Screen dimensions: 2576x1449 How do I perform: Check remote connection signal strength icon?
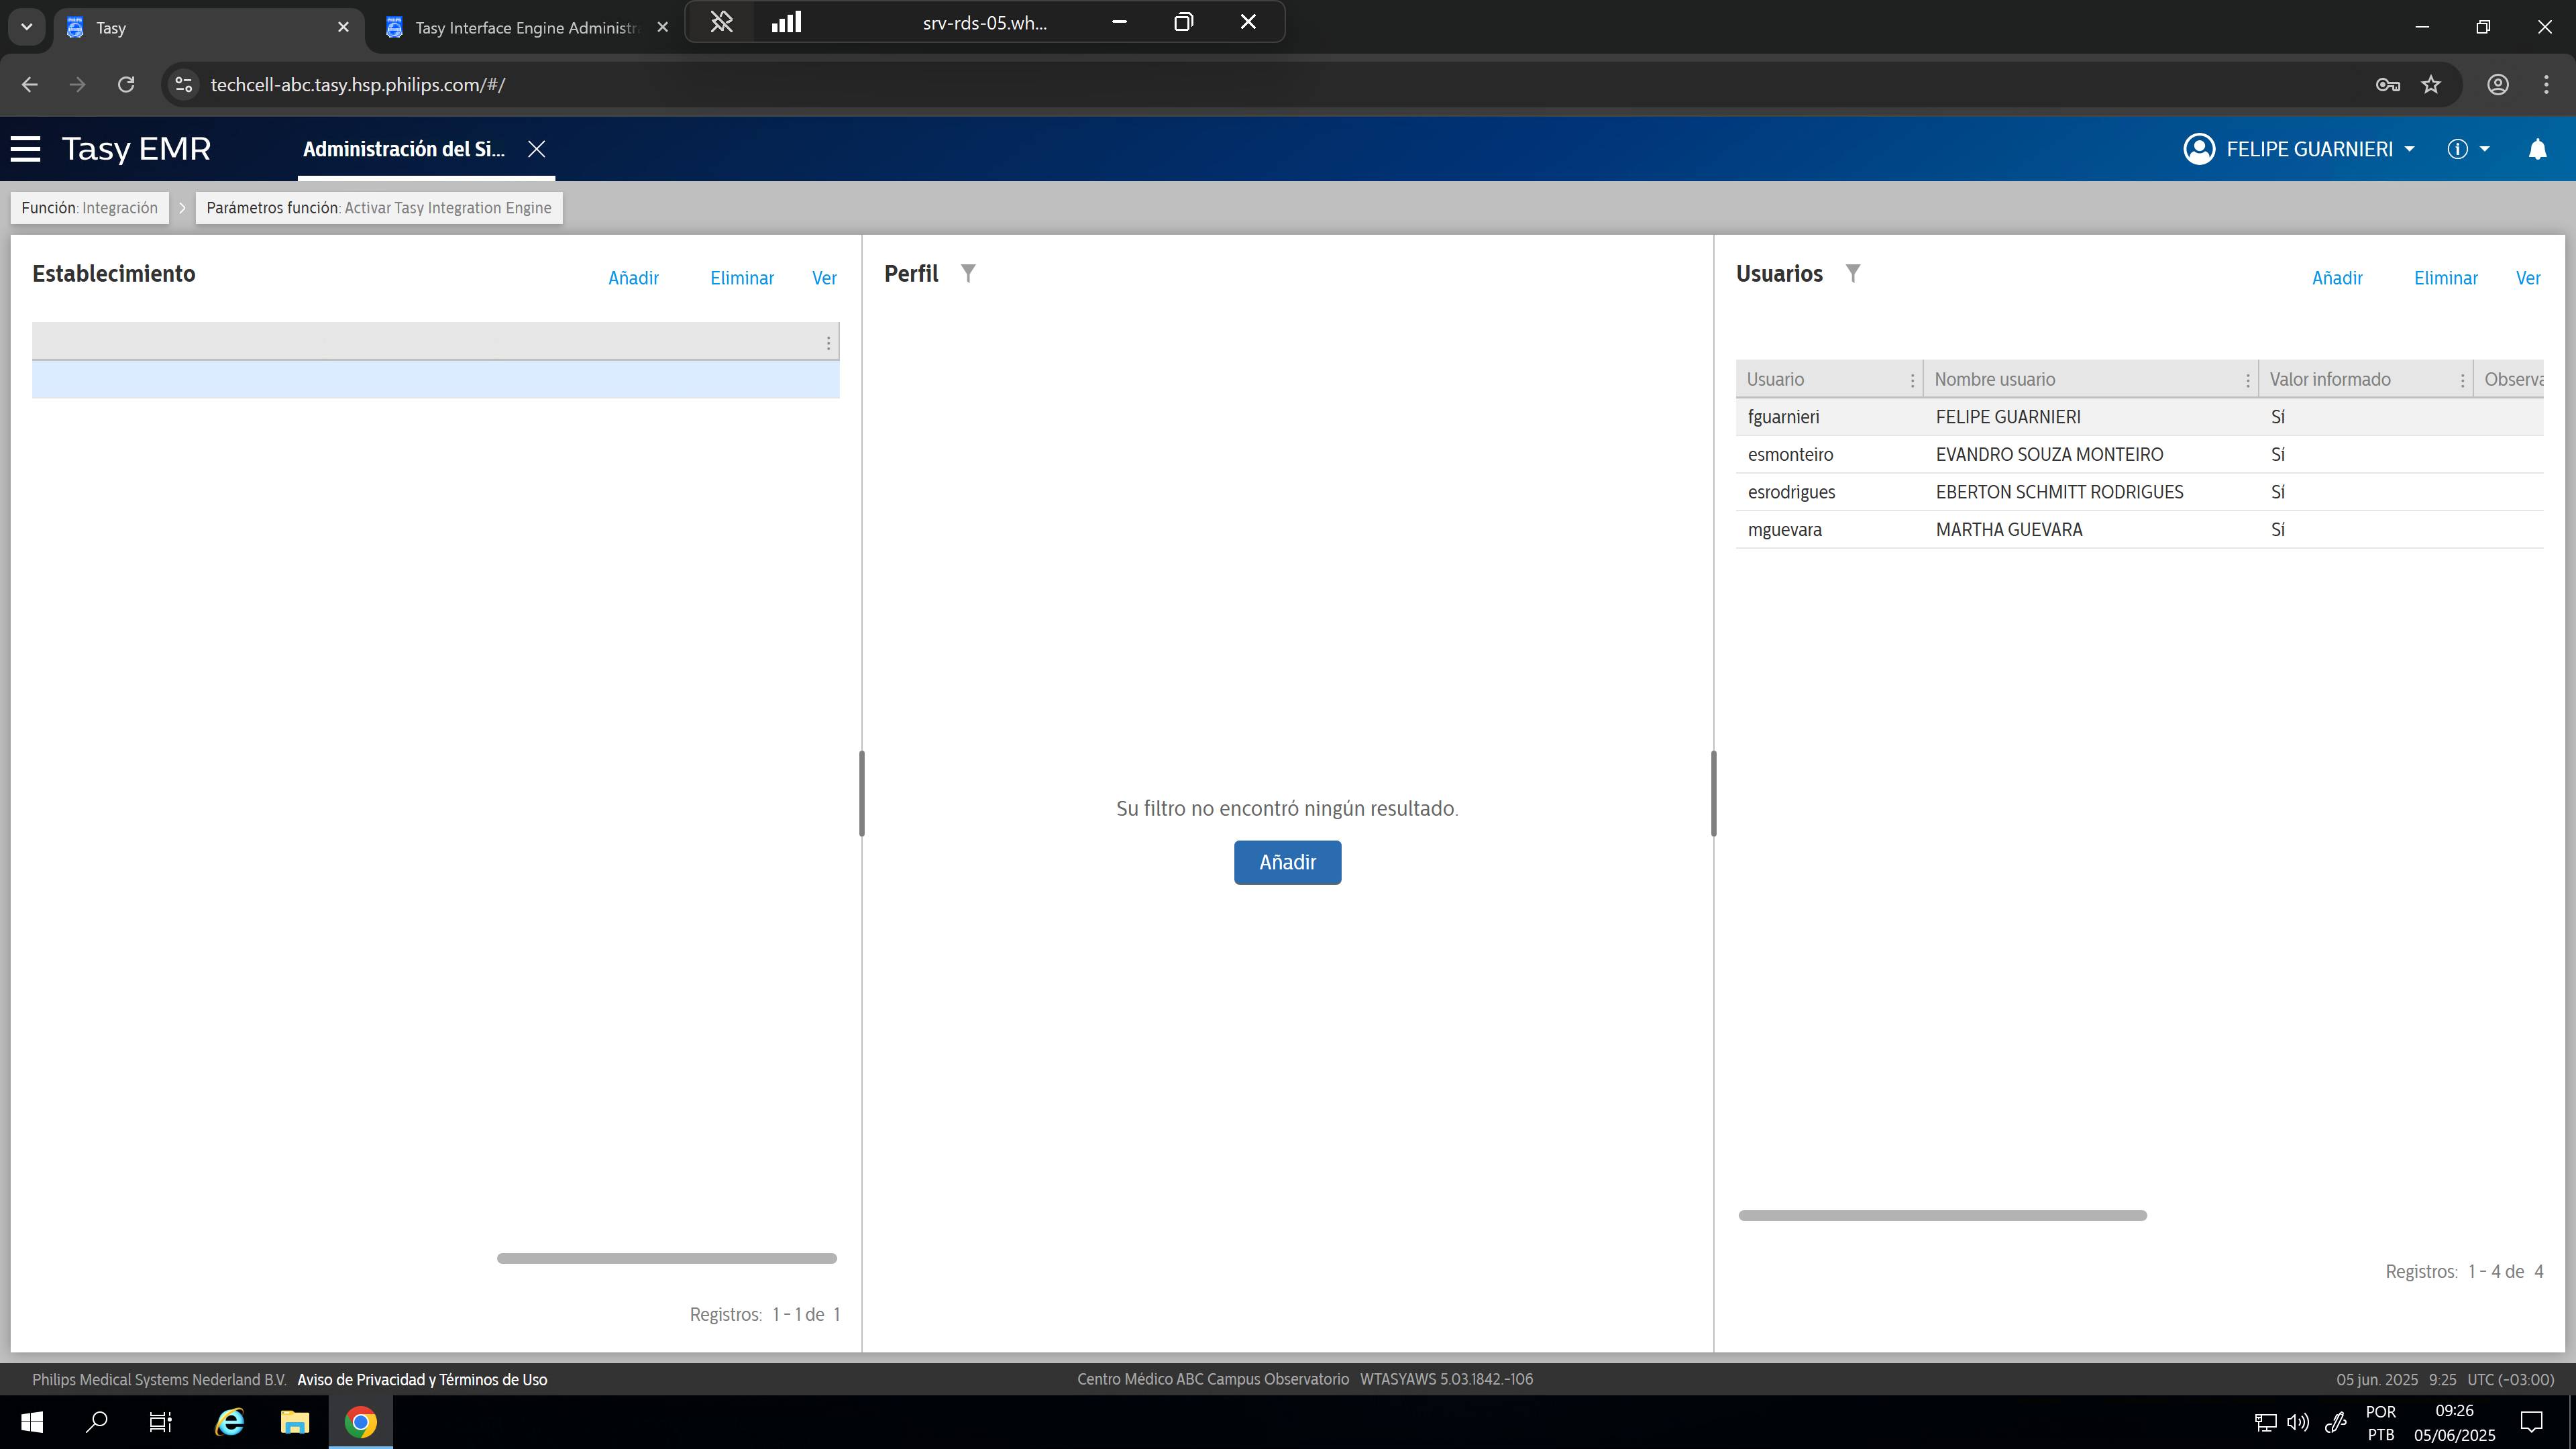[x=787, y=22]
